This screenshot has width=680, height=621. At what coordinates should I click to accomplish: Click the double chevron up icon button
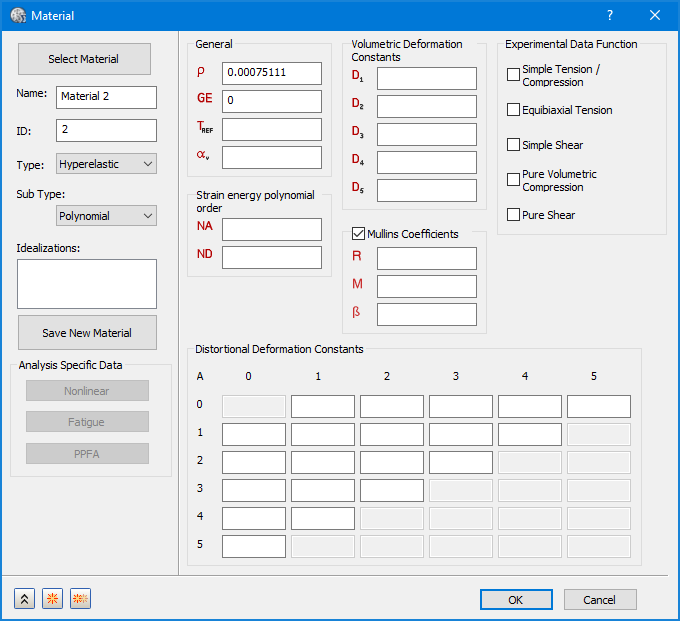click(24, 599)
